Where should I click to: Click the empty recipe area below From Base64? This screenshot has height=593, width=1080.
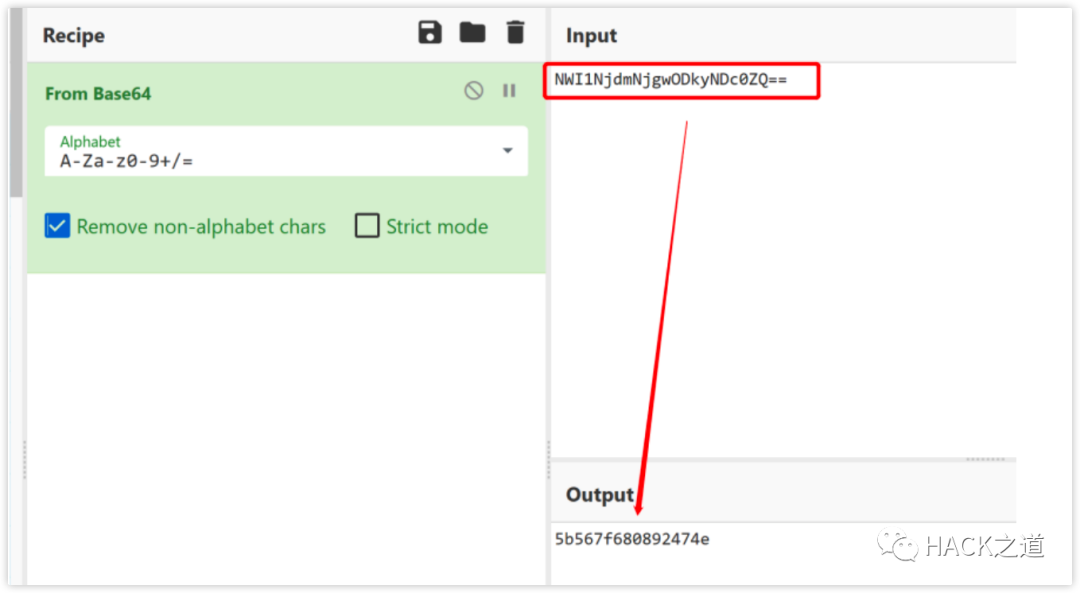[285, 420]
